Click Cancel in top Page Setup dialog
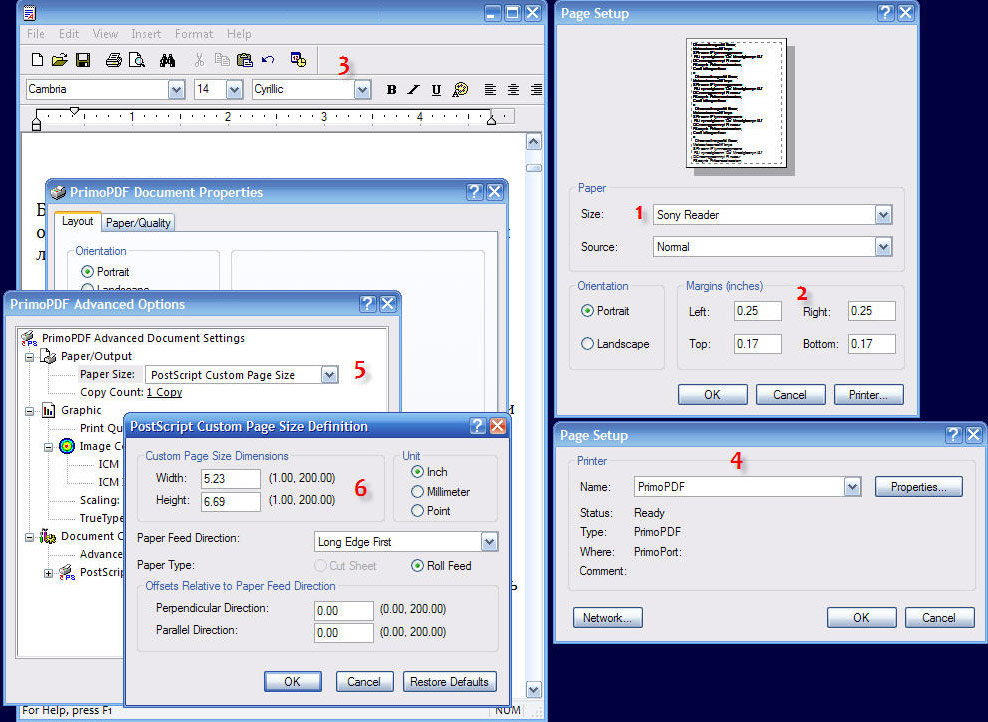Viewport: 988px width, 722px height. (790, 394)
